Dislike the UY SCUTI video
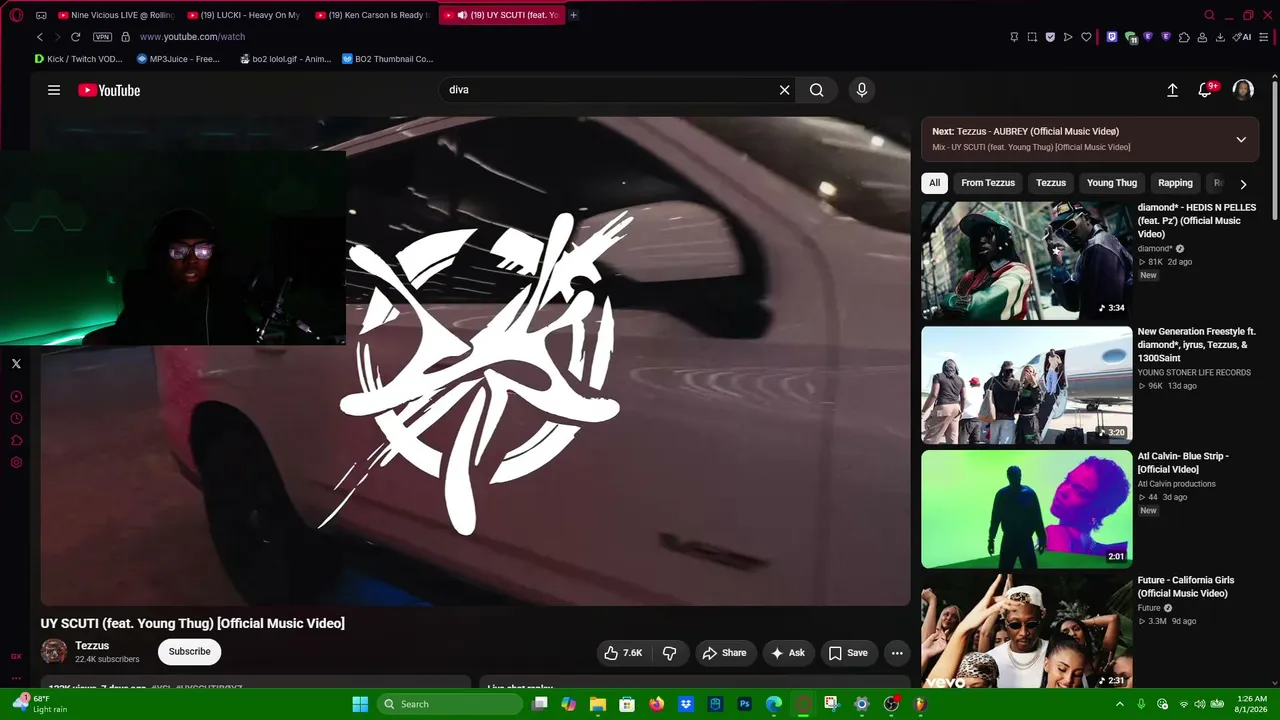Viewport: 1280px width, 720px height. point(669,653)
